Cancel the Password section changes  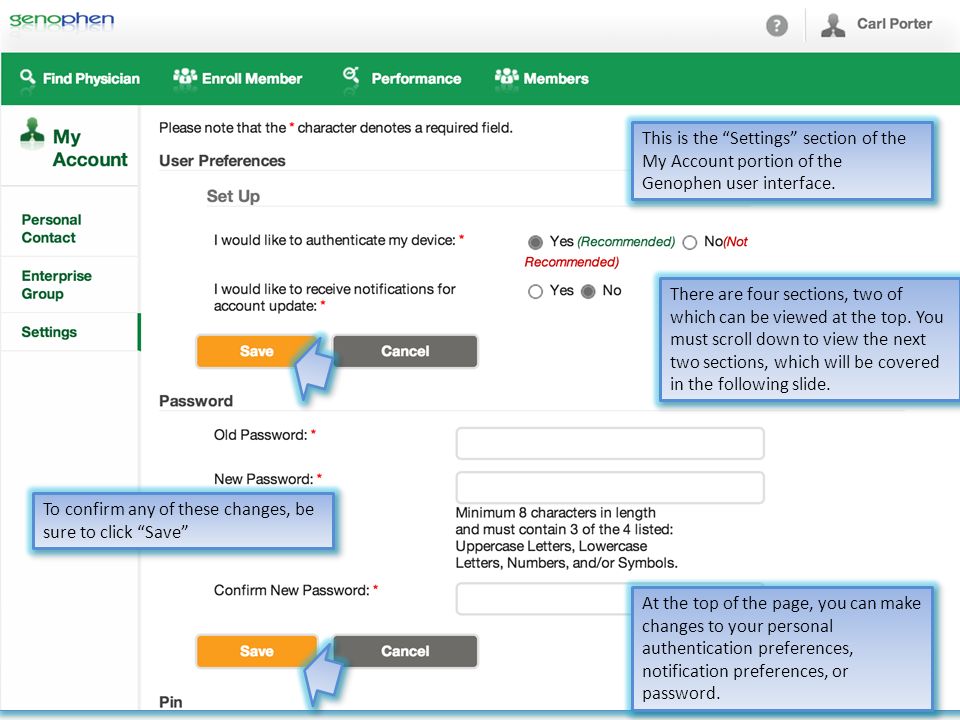click(x=405, y=651)
